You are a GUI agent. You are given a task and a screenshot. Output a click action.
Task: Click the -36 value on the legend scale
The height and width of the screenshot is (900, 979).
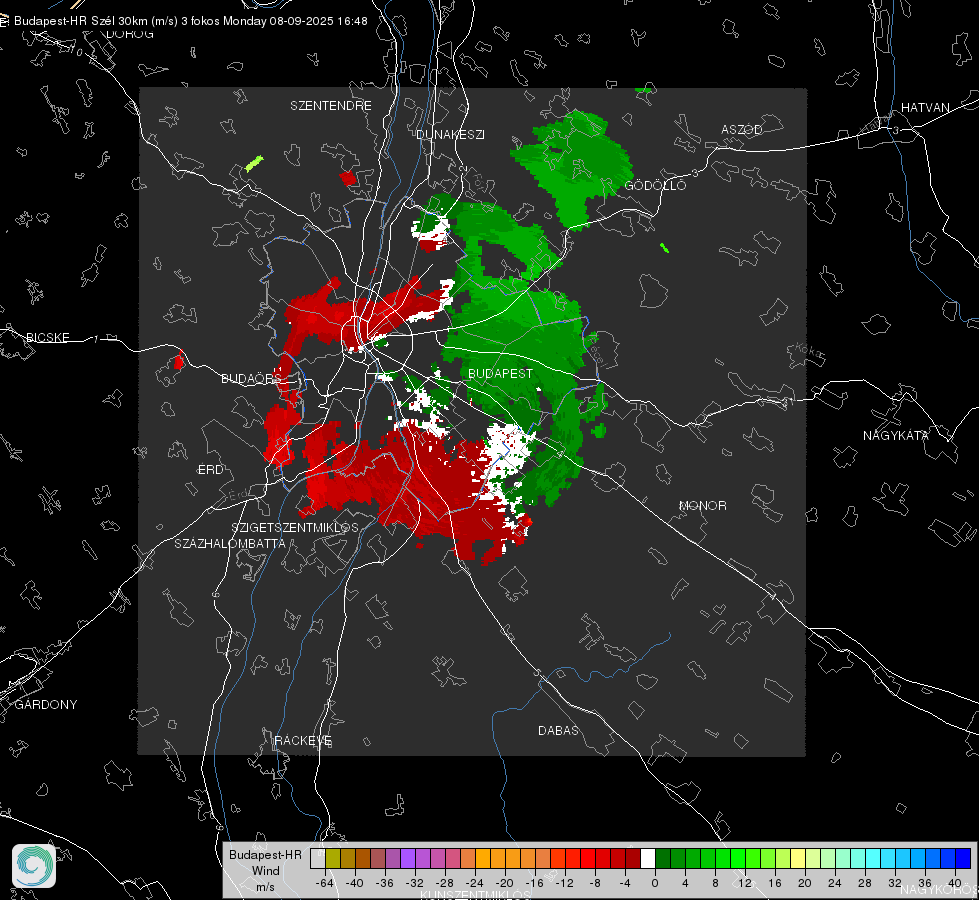click(x=385, y=883)
